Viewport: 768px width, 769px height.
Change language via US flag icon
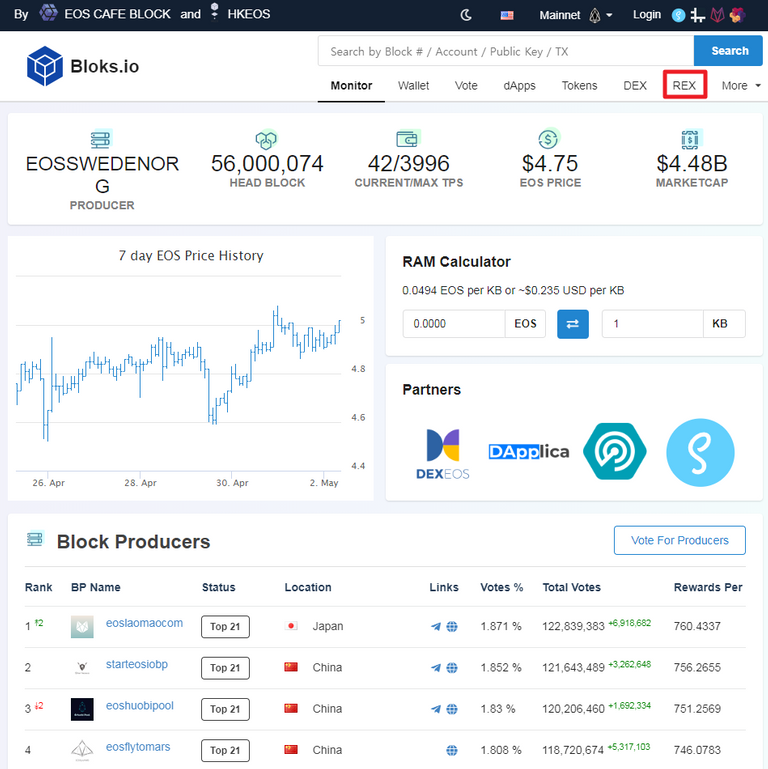click(x=507, y=15)
